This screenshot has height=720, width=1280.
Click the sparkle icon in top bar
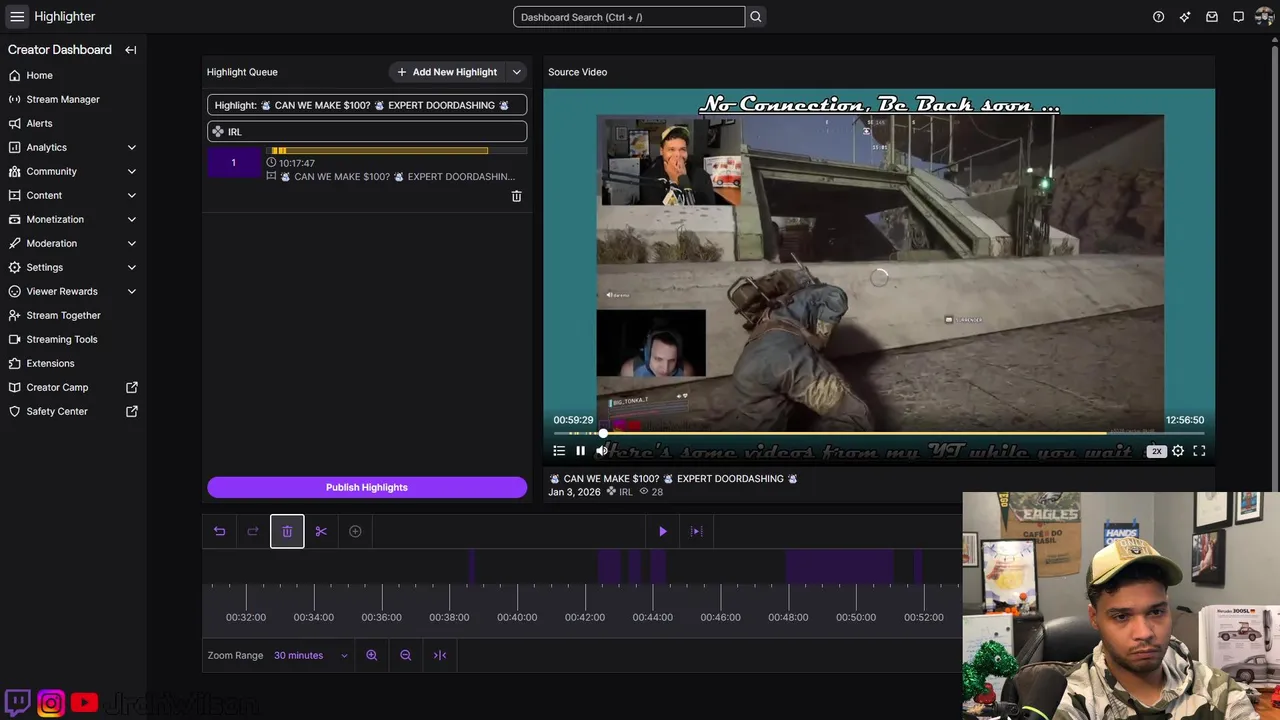[x=1185, y=17]
